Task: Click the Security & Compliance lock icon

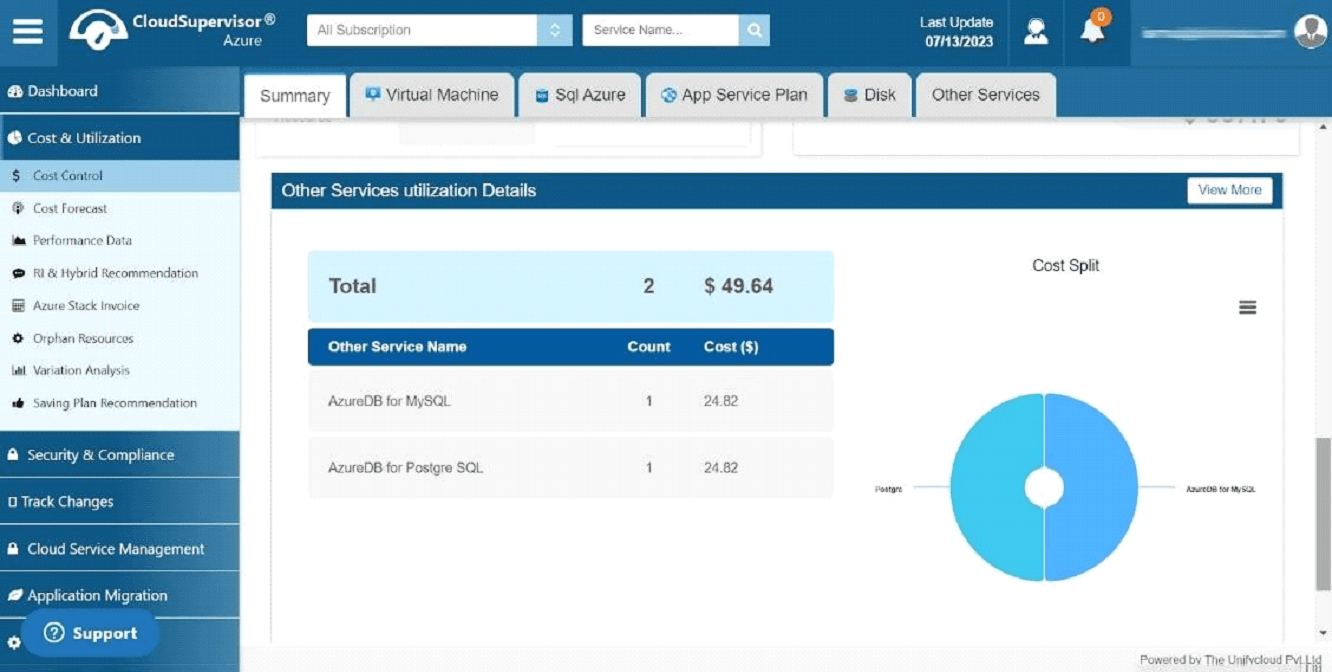Action: click(x=13, y=455)
